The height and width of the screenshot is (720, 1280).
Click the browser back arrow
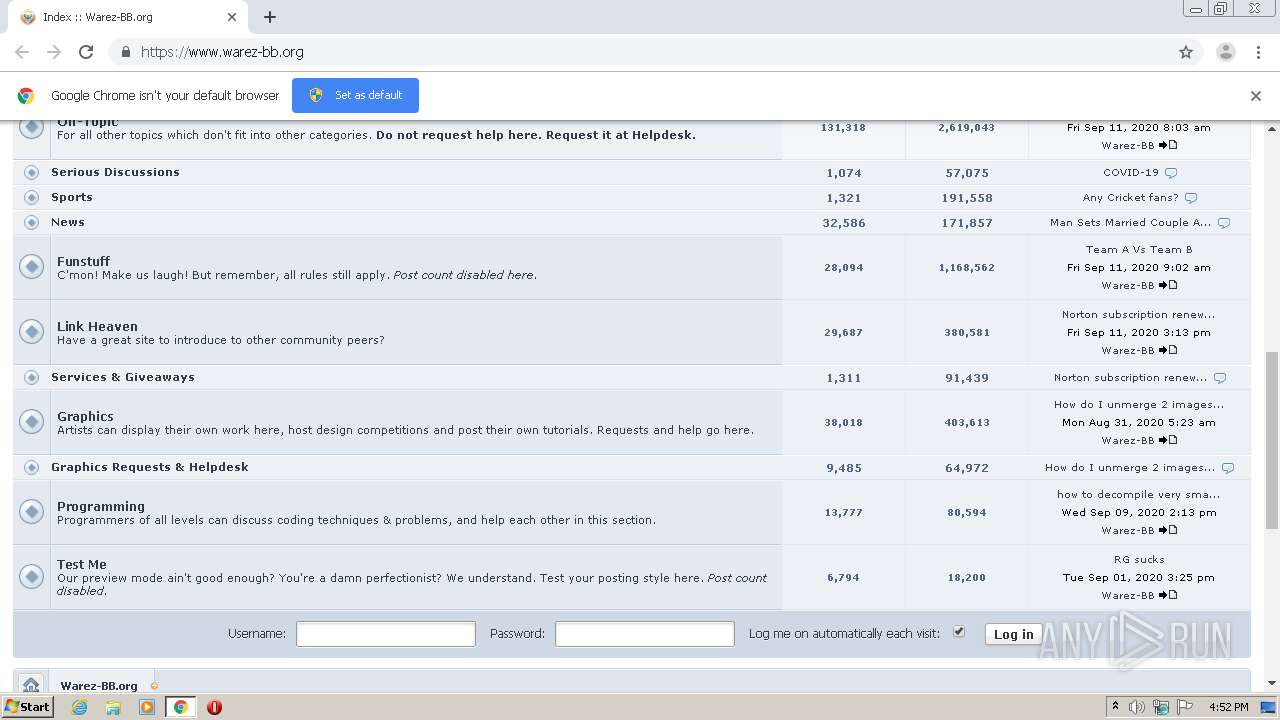22,52
